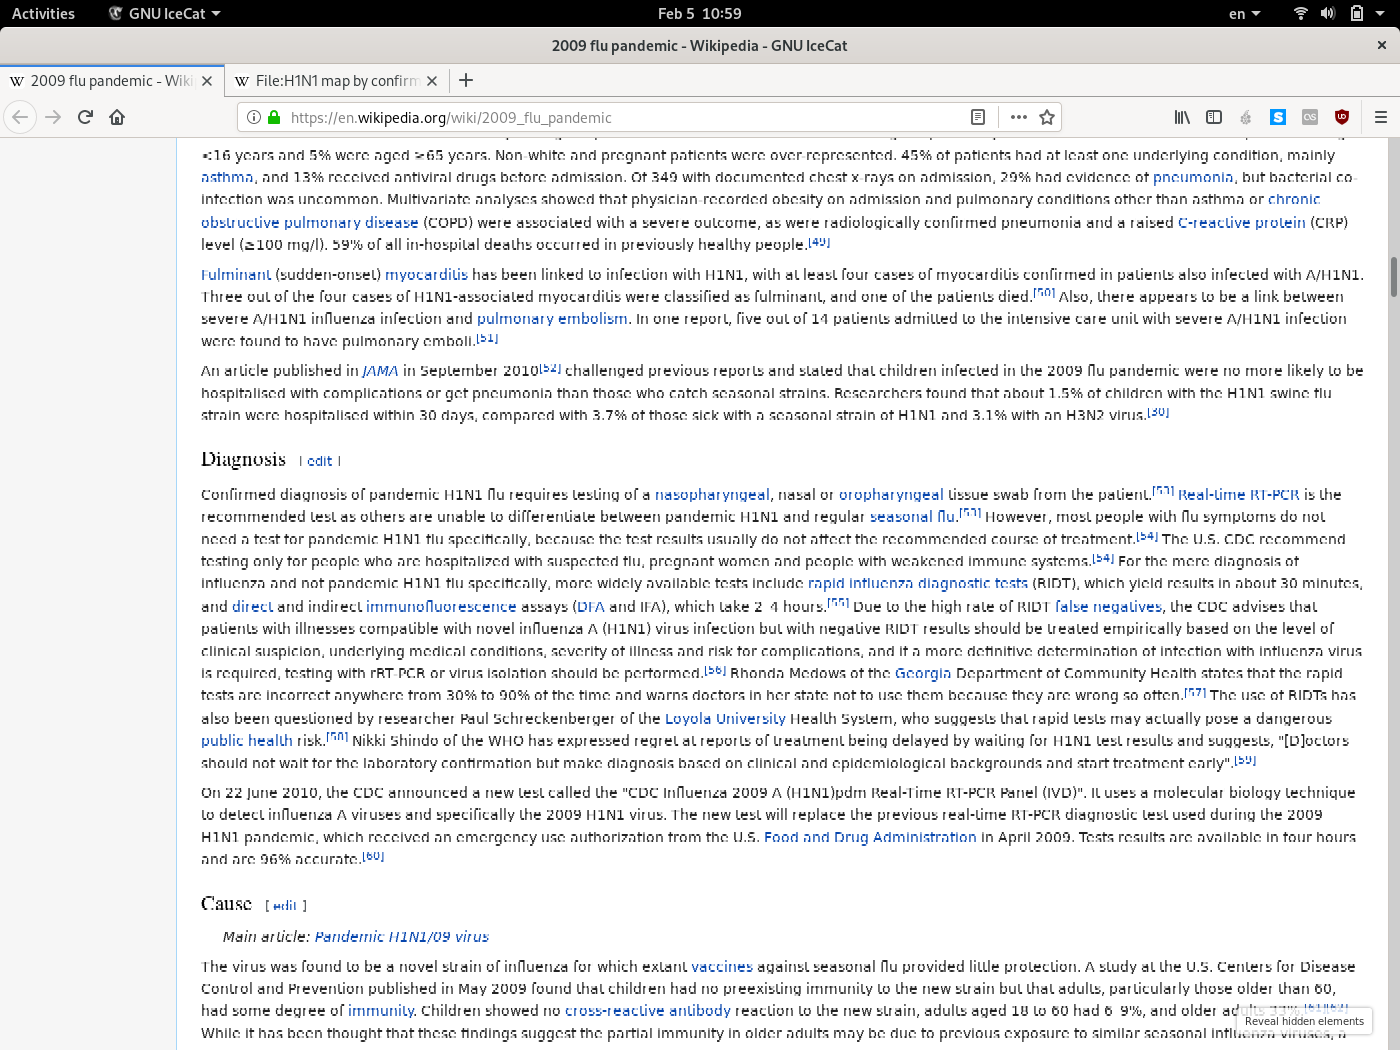Close the IceCat window
Image resolution: width=1400 pixels, height=1050 pixels.
tap(1381, 45)
